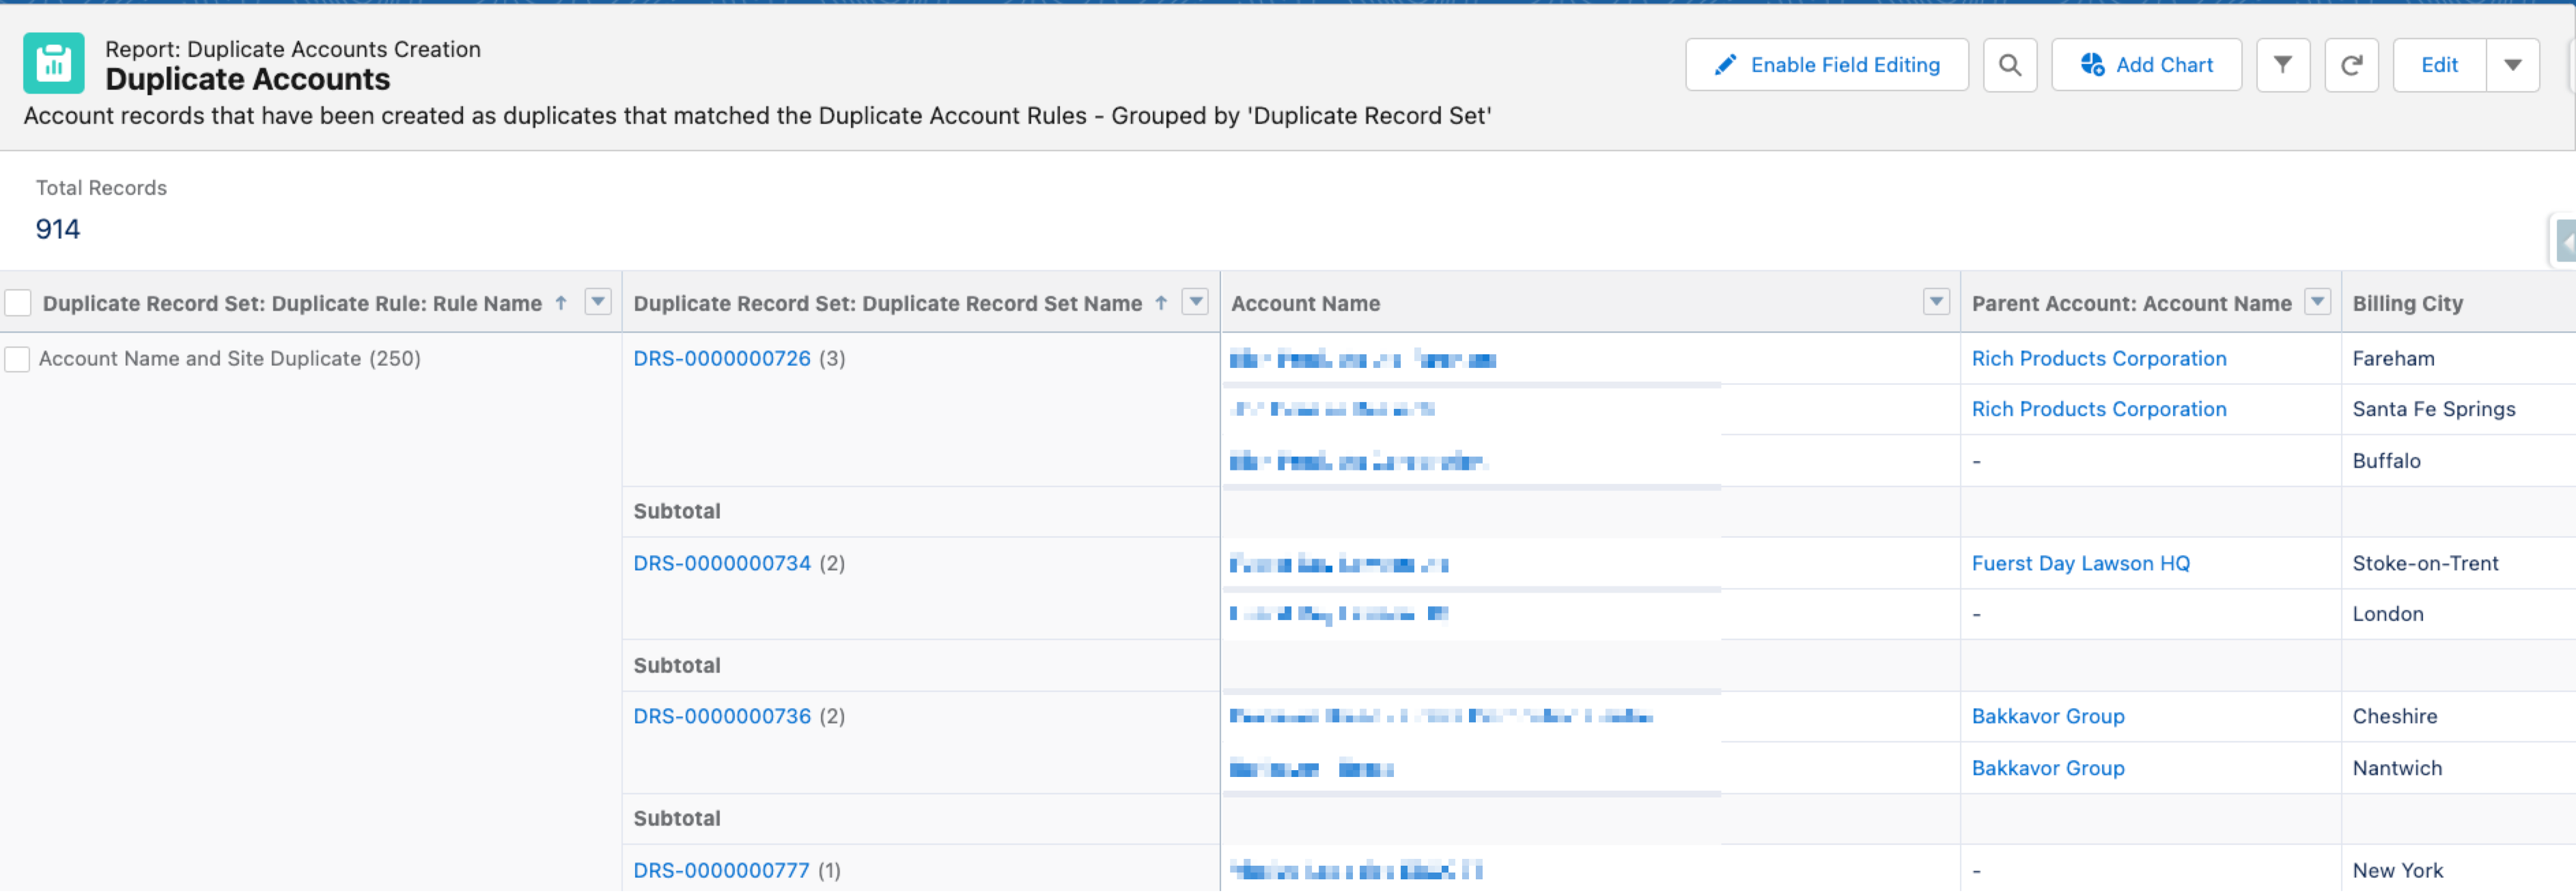Viewport: 2576px width, 893px height.
Task: Open record set DRS-0000000777
Action: click(x=721, y=871)
